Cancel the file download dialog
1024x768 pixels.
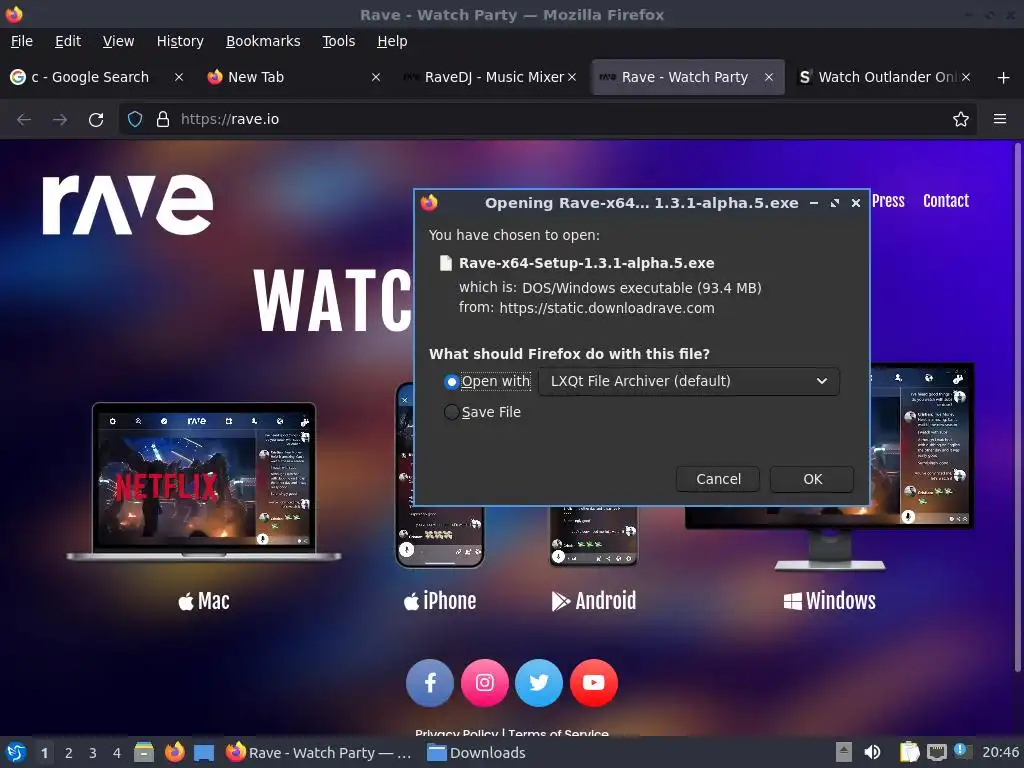(718, 479)
